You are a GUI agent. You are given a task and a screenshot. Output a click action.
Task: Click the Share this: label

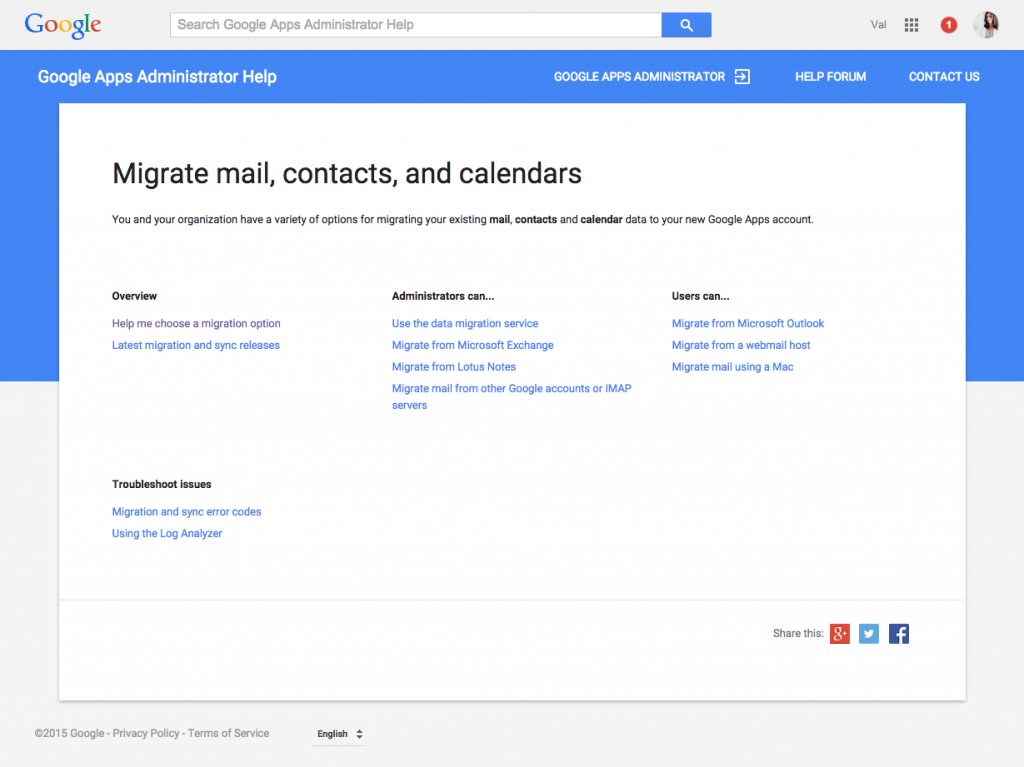(x=798, y=633)
